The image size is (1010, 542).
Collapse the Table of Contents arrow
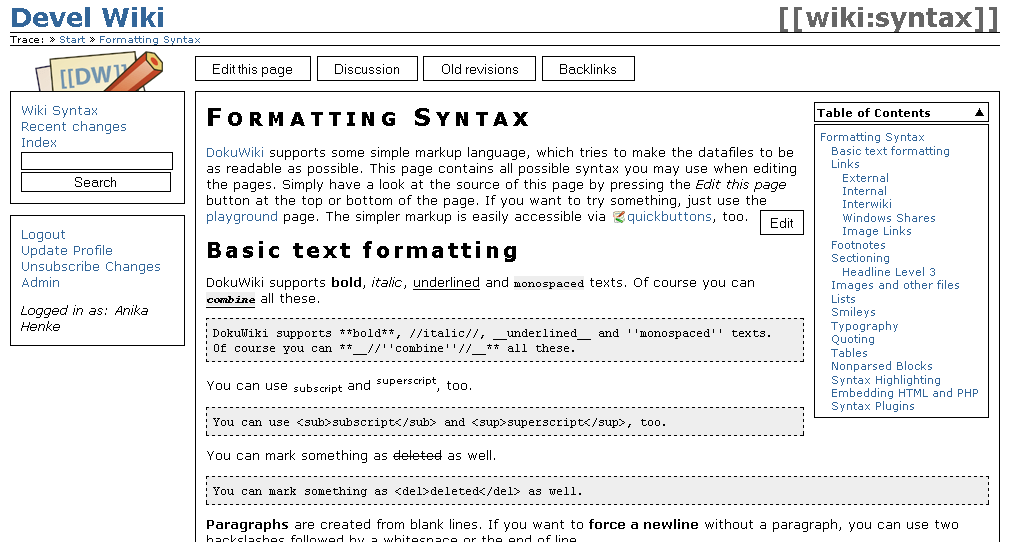(979, 113)
